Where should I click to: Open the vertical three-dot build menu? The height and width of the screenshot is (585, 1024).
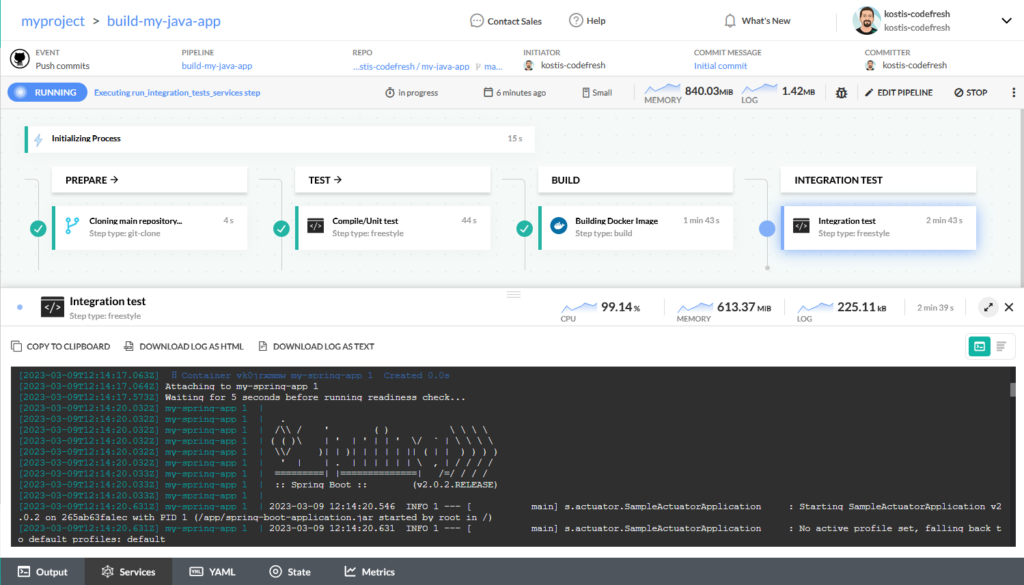1014,93
